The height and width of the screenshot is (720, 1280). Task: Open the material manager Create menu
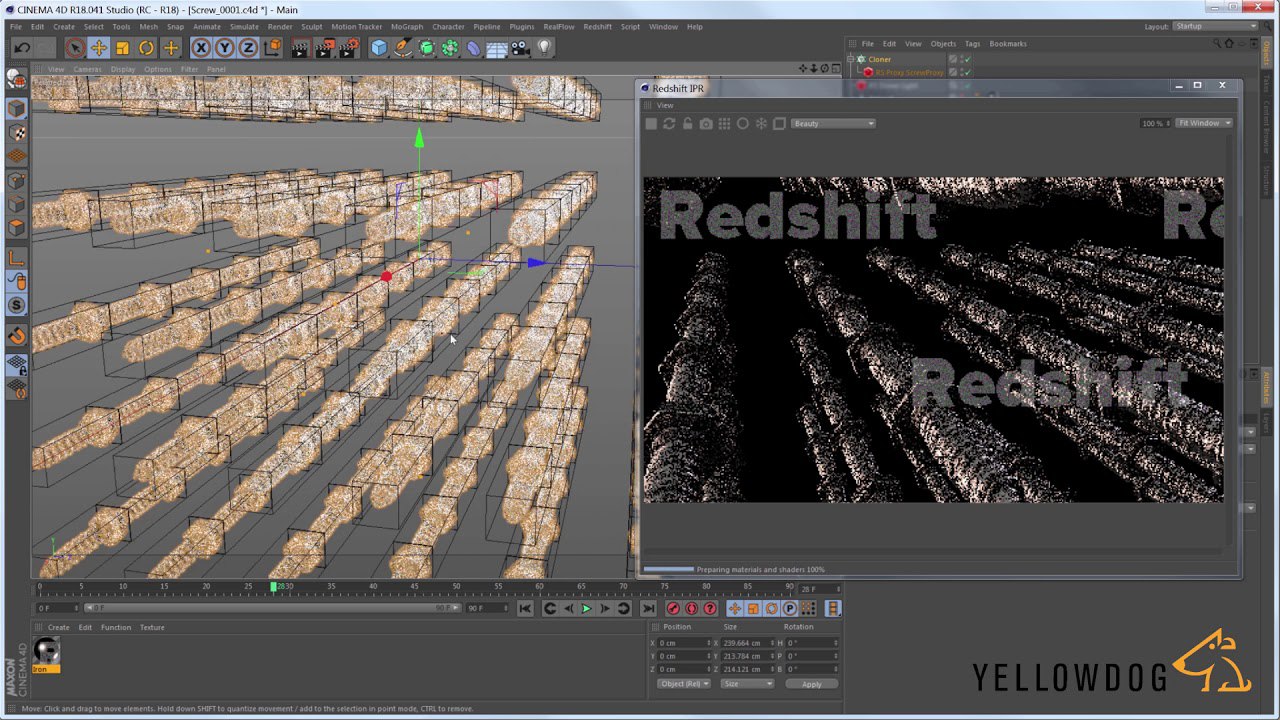[59, 627]
